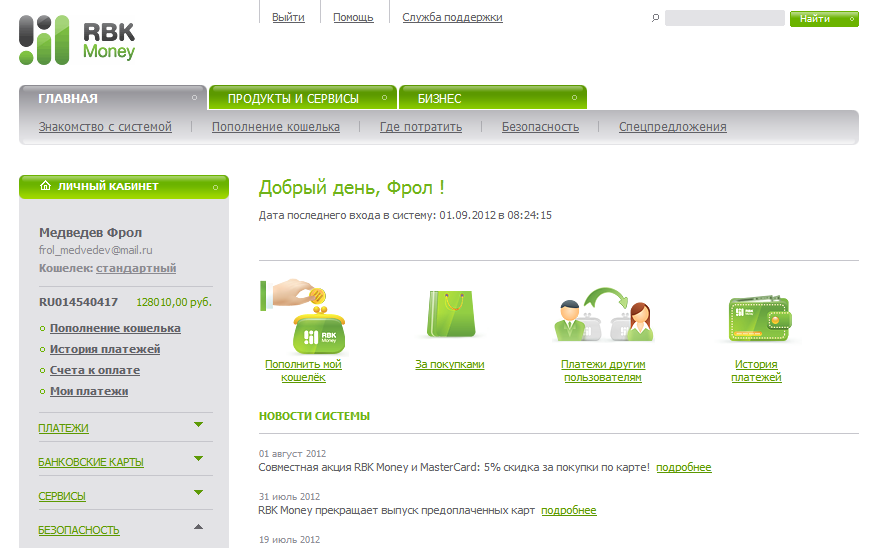Collapse the БЕЗОПАСНОСТЬ section arrow

click(198, 527)
